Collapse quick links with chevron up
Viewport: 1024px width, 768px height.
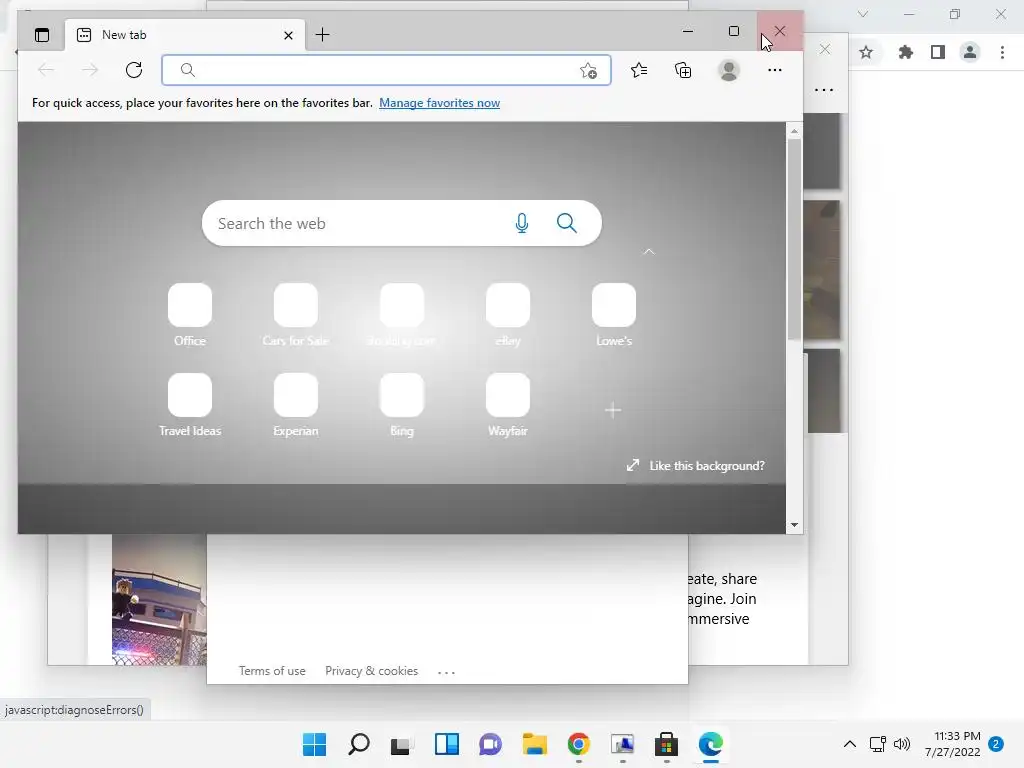tap(648, 251)
